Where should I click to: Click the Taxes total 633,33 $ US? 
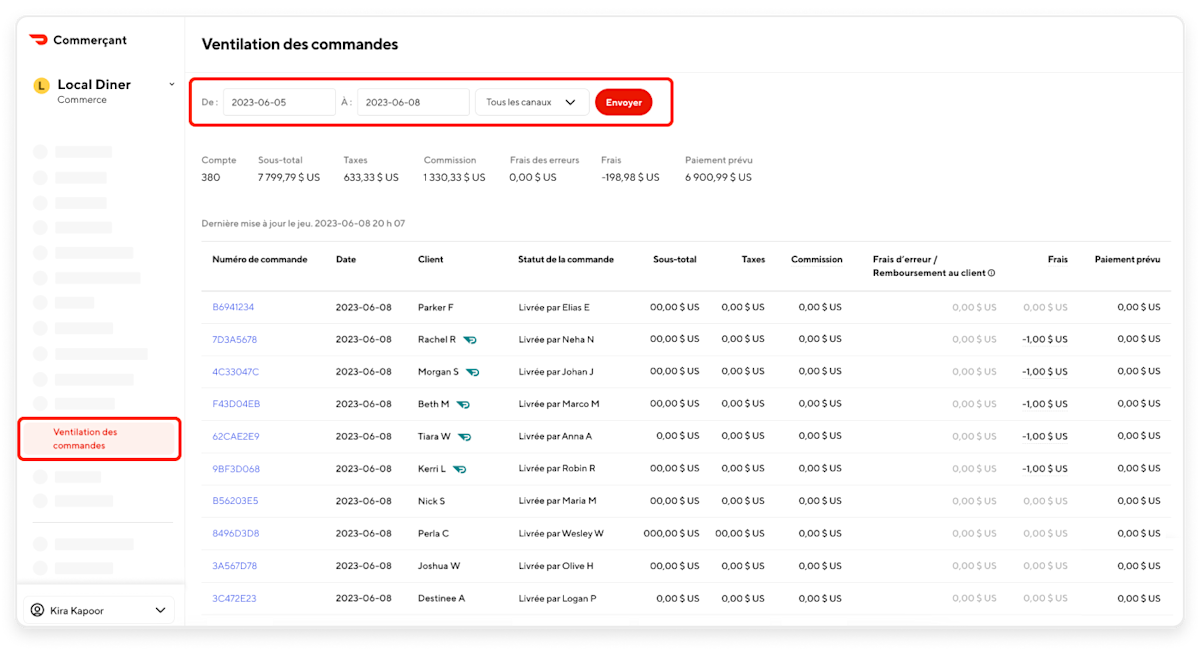coord(371,177)
